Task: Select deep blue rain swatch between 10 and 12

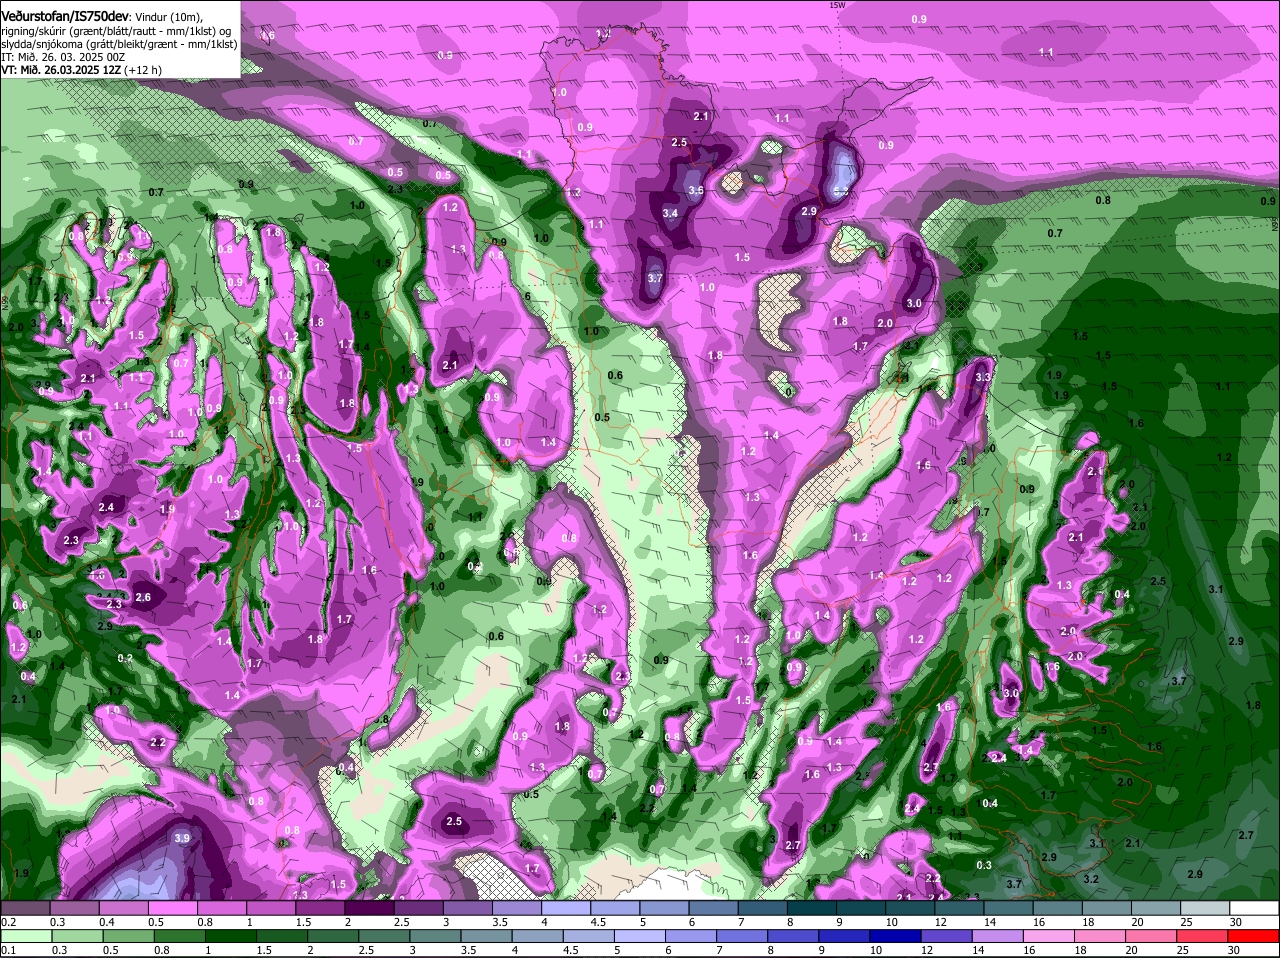Action: 896,936
